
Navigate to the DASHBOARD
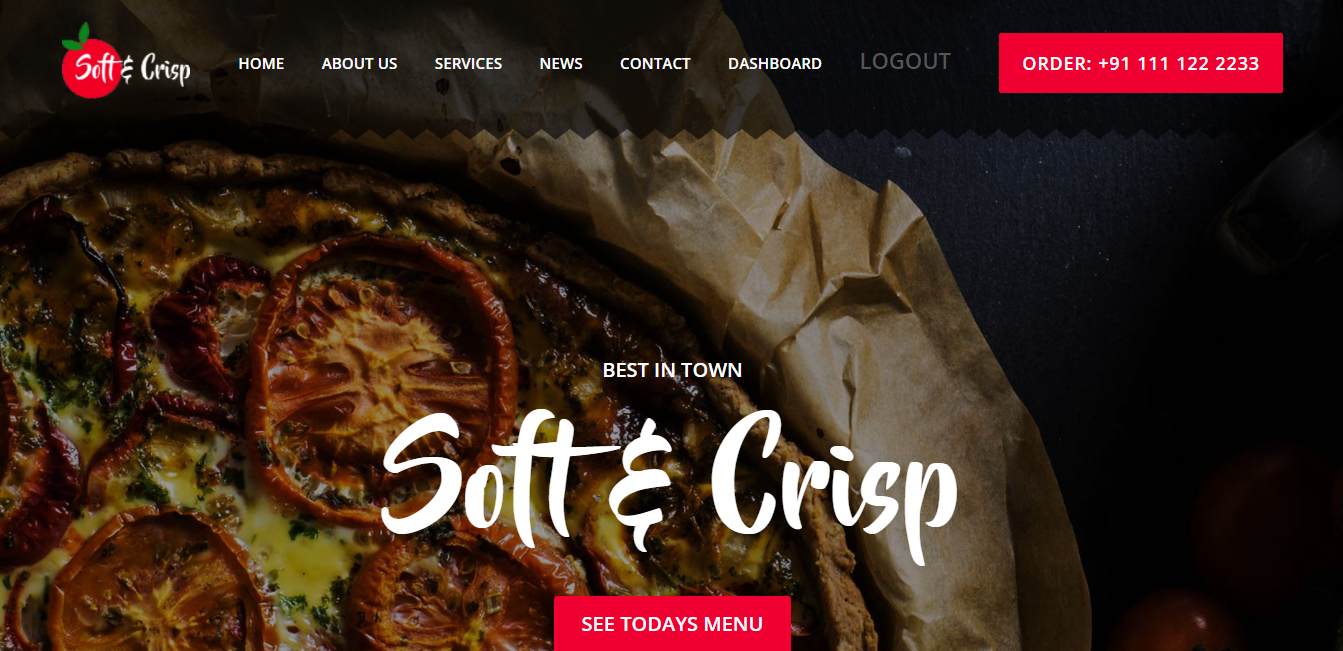(x=775, y=63)
